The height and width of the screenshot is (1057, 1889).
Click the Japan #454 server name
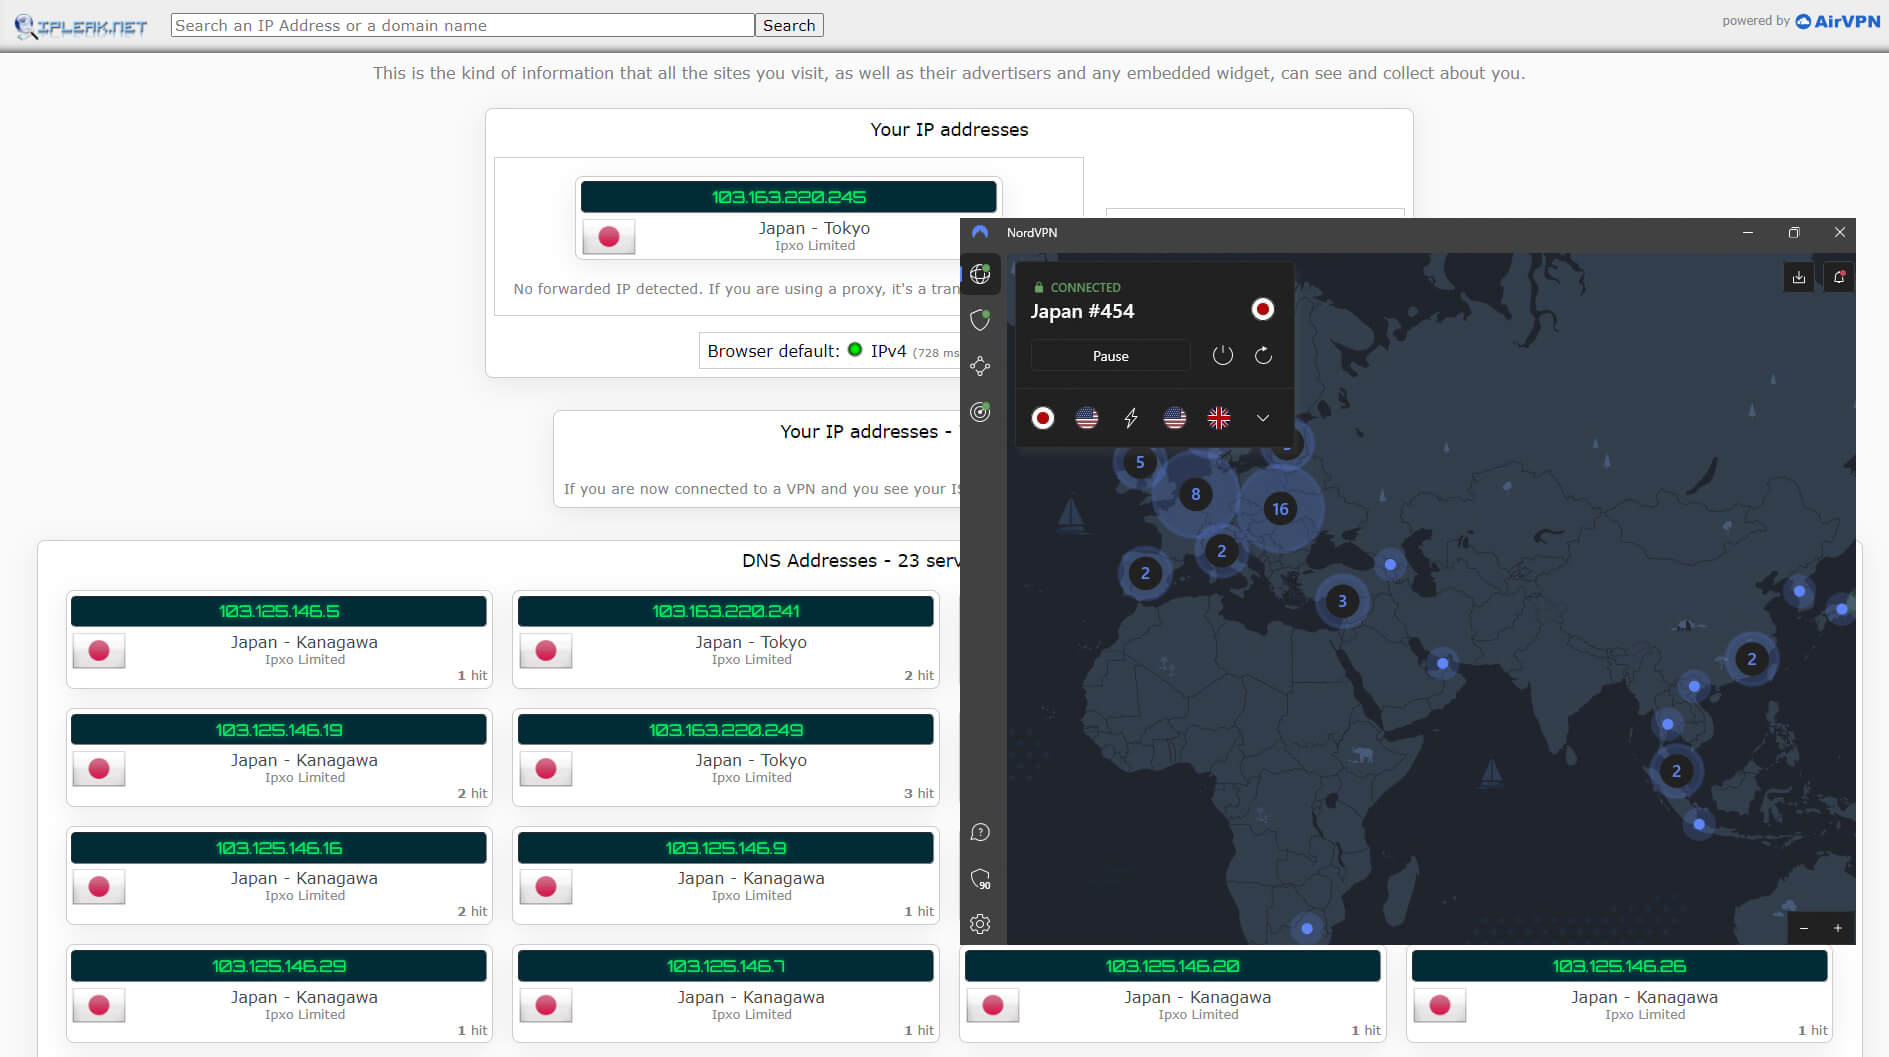1082,311
